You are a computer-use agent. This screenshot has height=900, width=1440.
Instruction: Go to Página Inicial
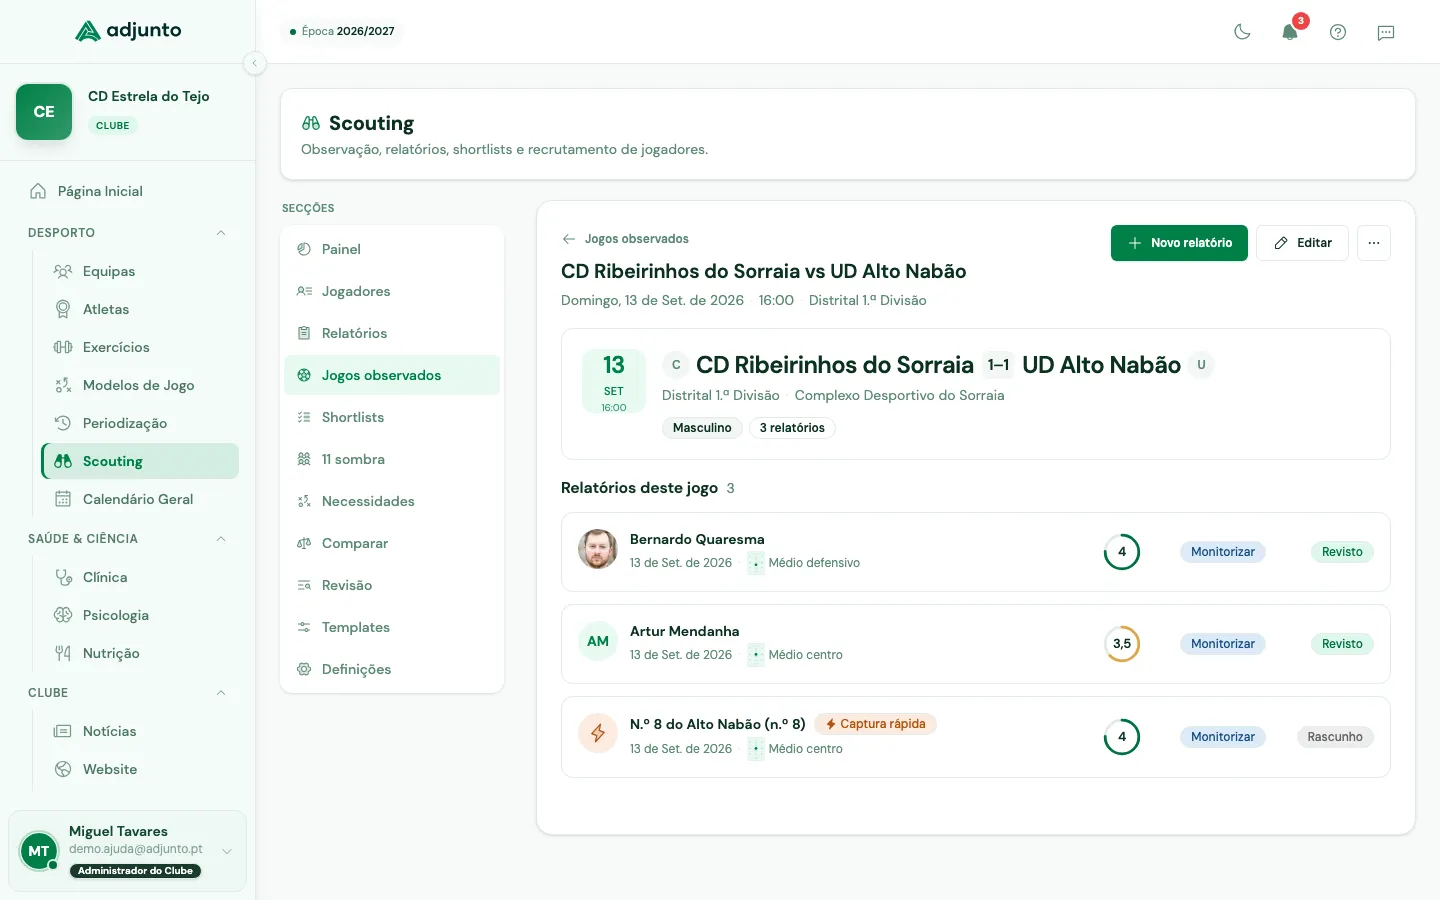coord(128,191)
